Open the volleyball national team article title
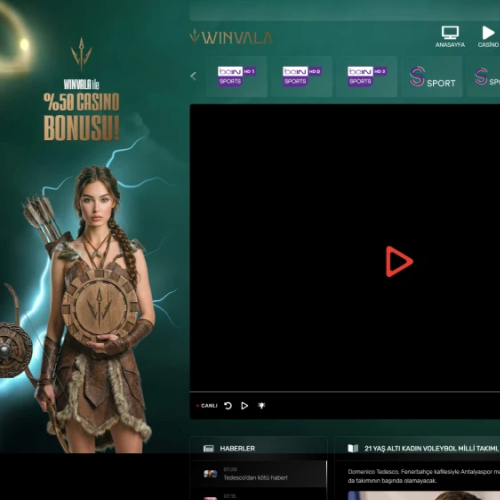Screen dimensions: 500x500 (x=431, y=448)
